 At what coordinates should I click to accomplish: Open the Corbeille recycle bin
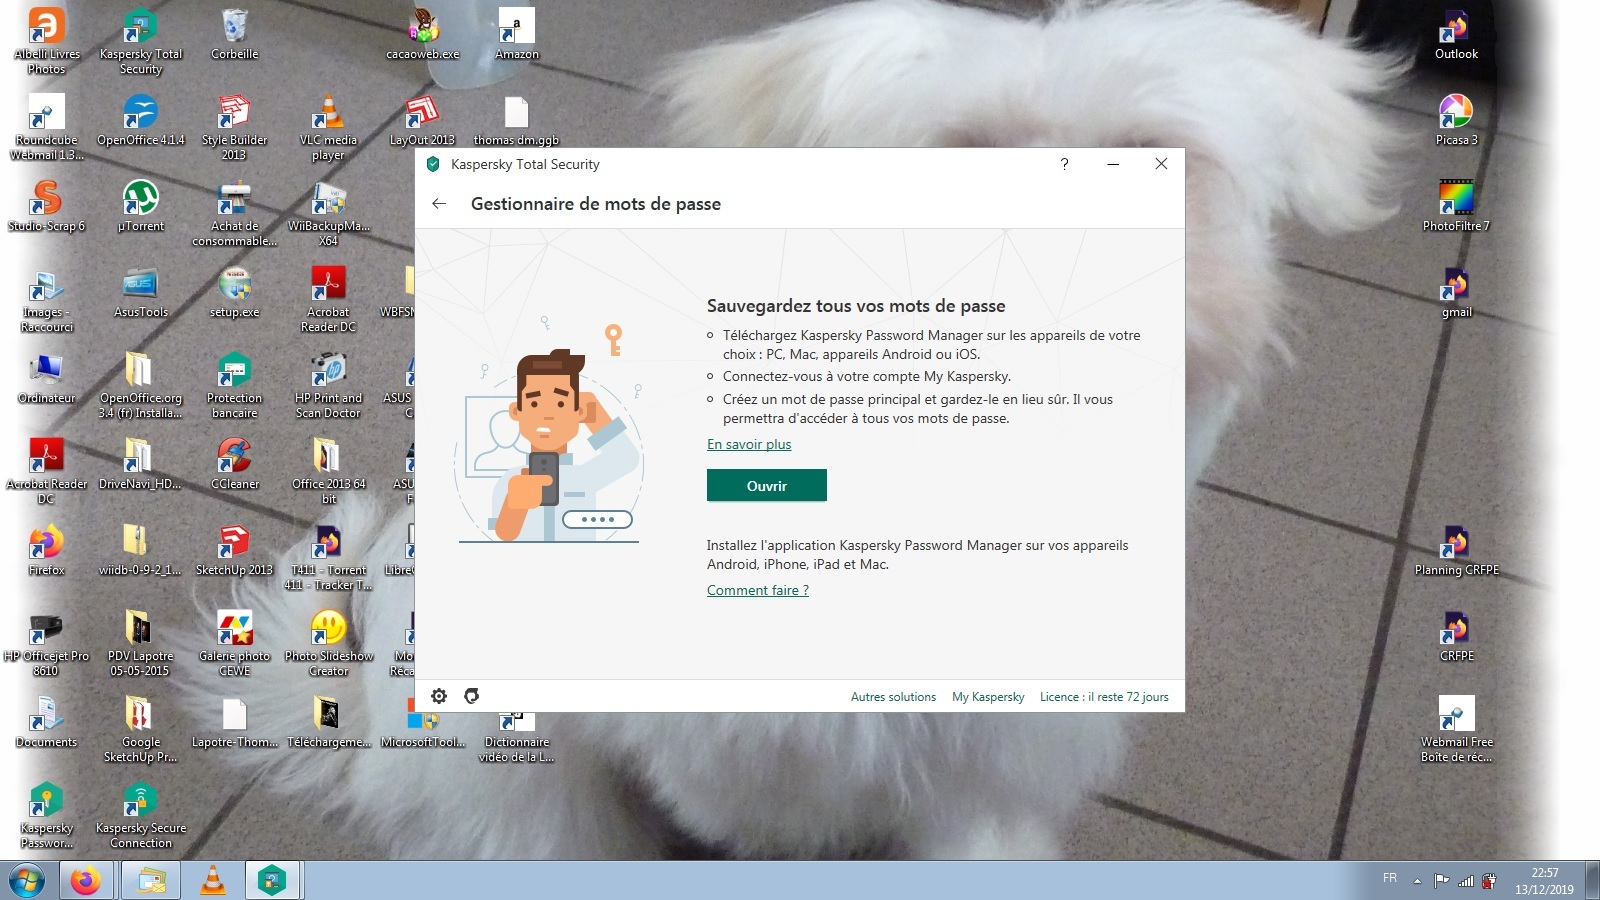coord(235,35)
